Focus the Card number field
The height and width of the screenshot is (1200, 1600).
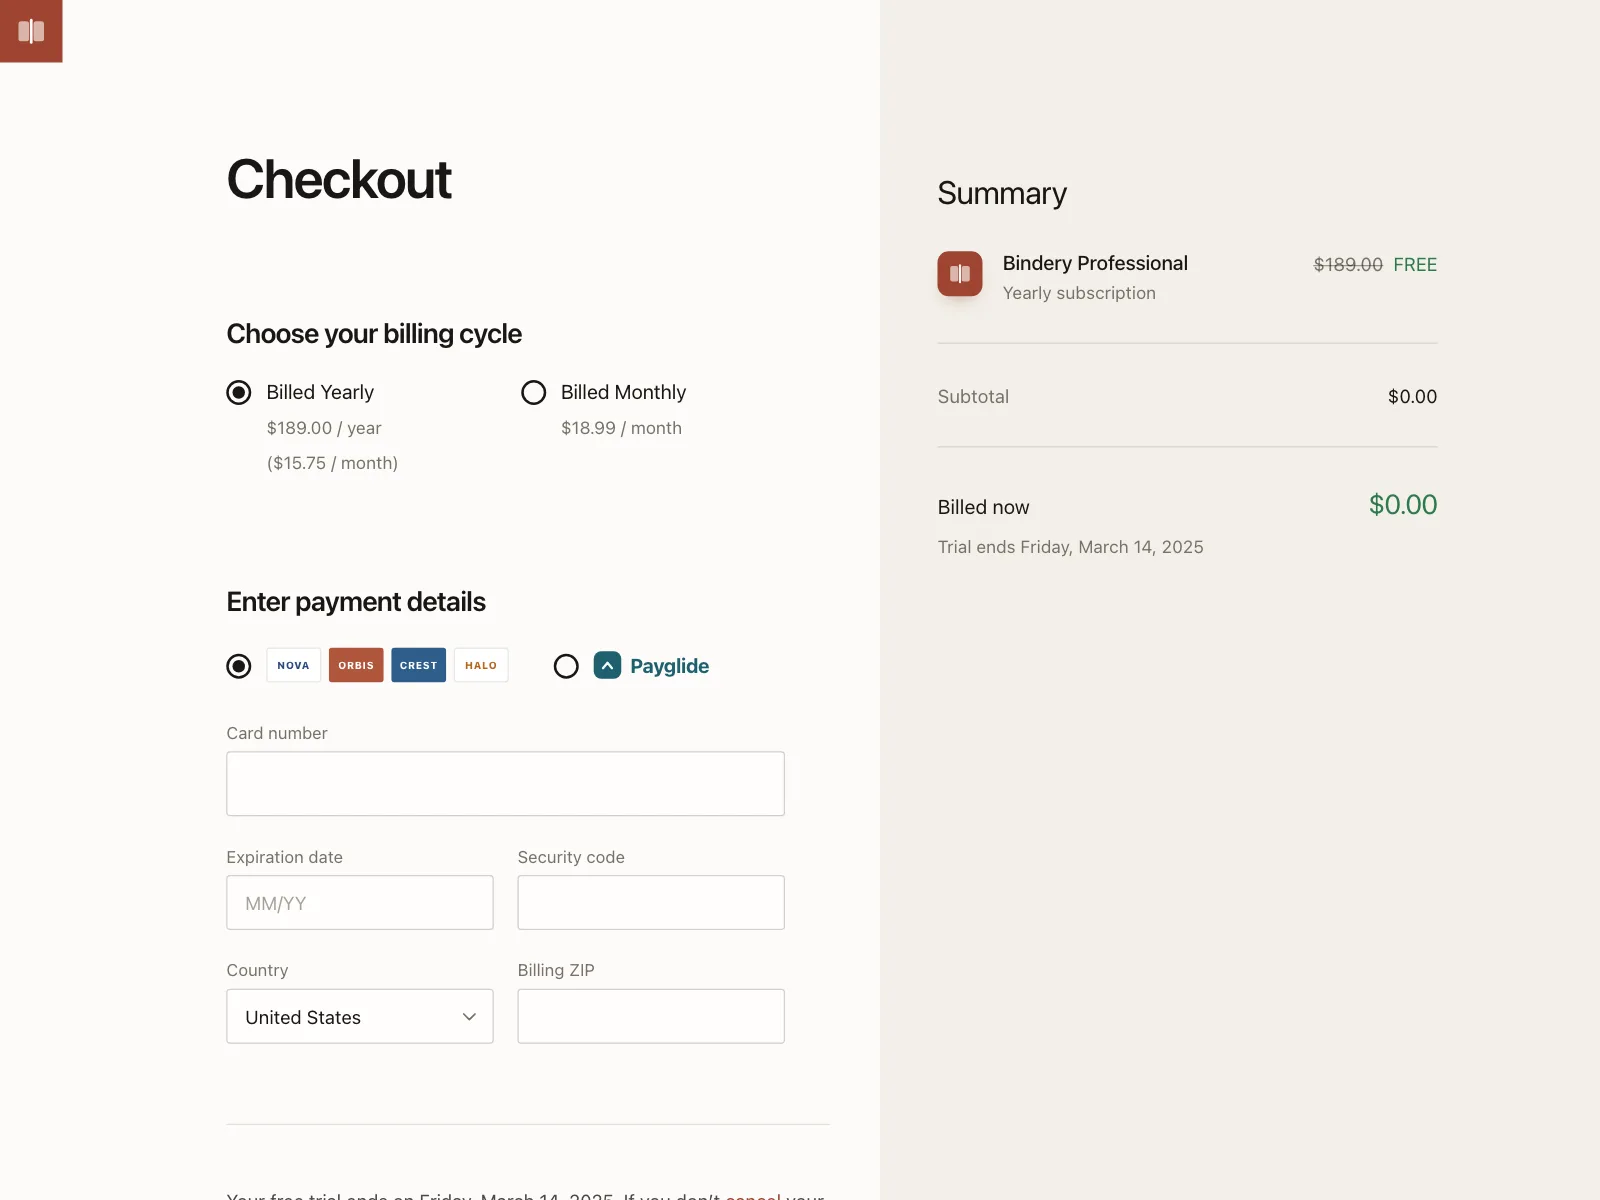pos(505,784)
